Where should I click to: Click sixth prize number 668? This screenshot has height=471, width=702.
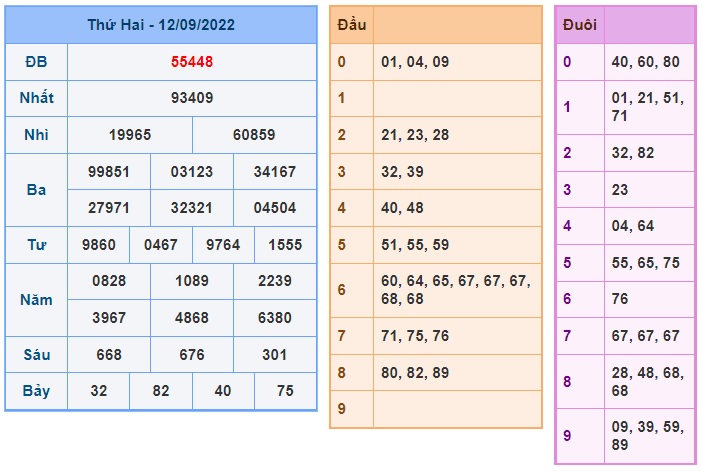tap(109, 355)
